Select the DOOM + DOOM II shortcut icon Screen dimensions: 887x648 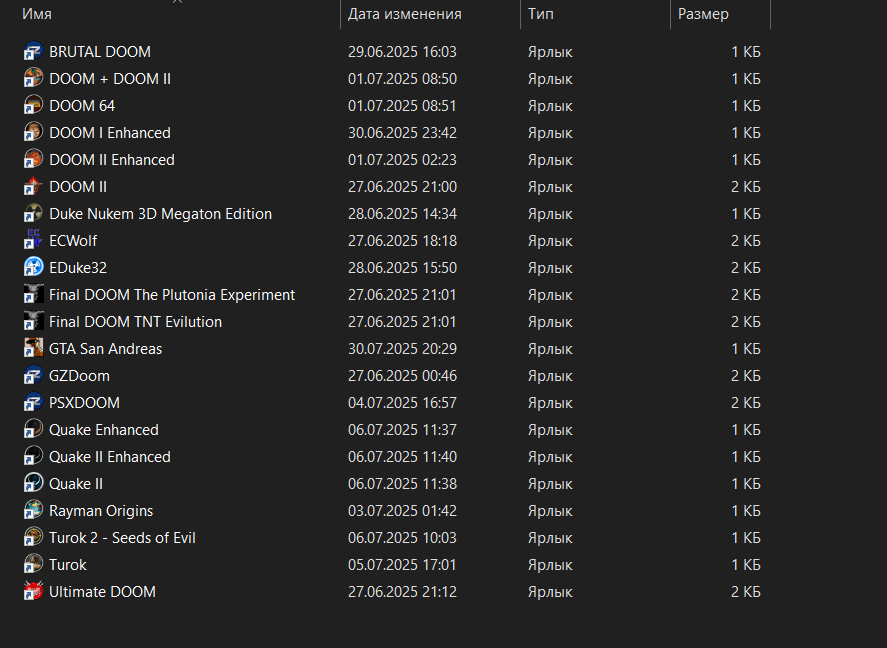33,79
